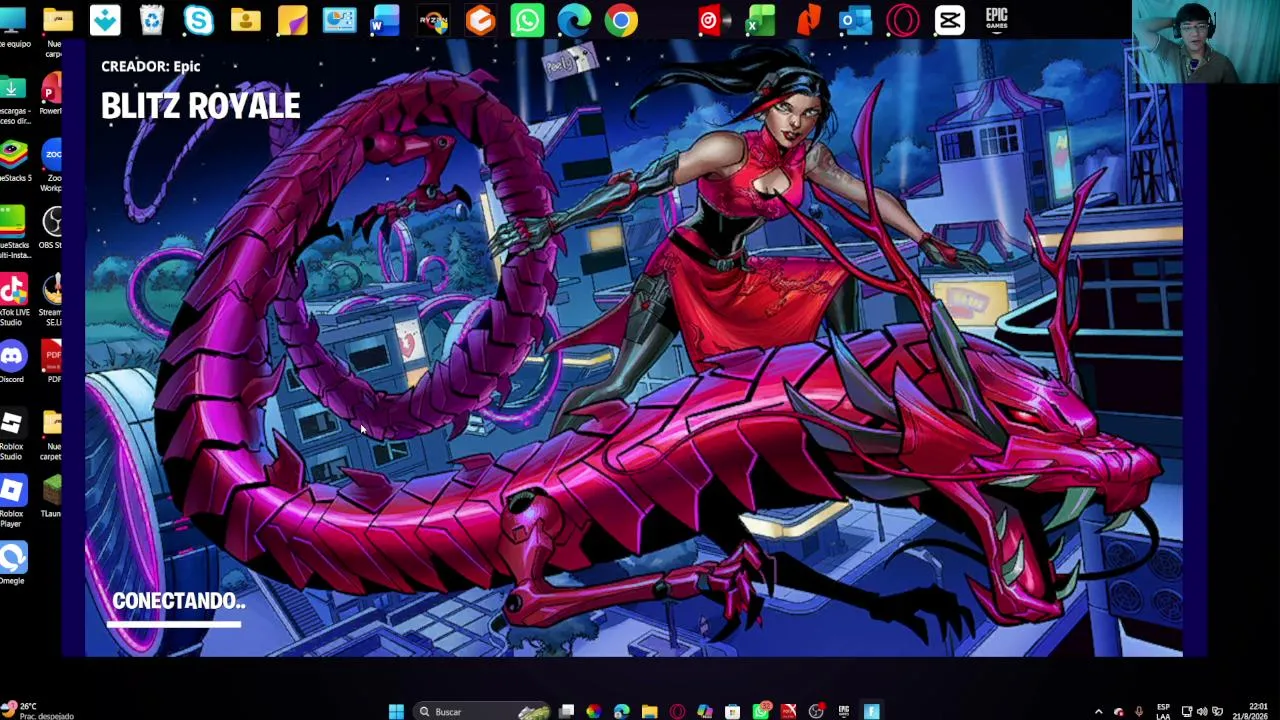Screen dimensions: 1280x720
Task: Show hidden system tray icons
Action: click(1098, 712)
